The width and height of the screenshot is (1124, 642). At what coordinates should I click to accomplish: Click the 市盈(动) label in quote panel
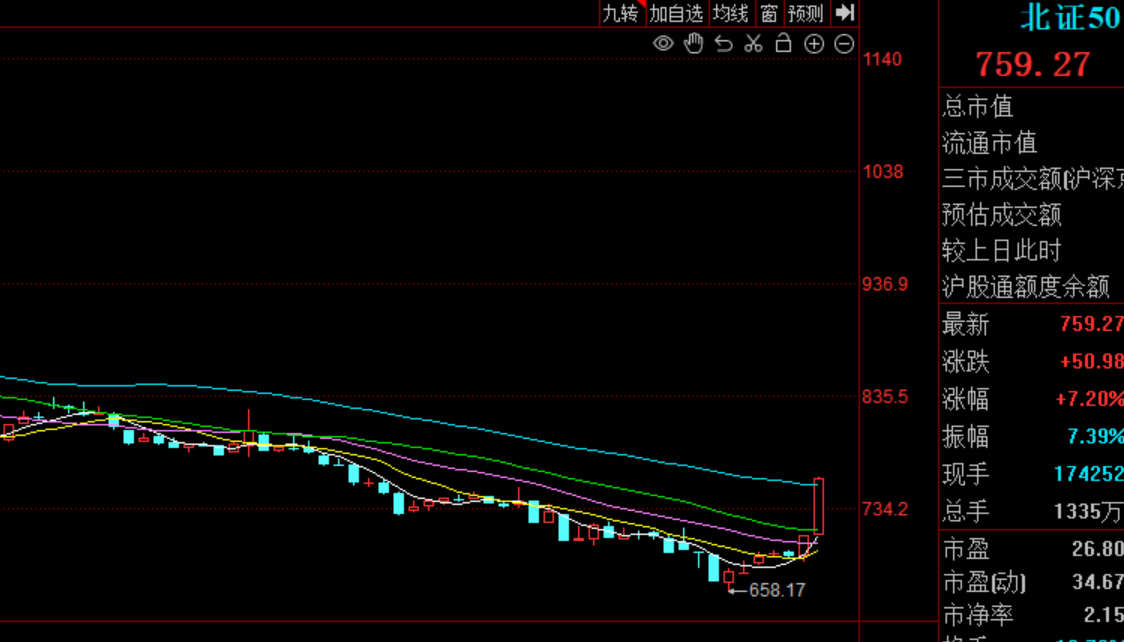pos(984,582)
